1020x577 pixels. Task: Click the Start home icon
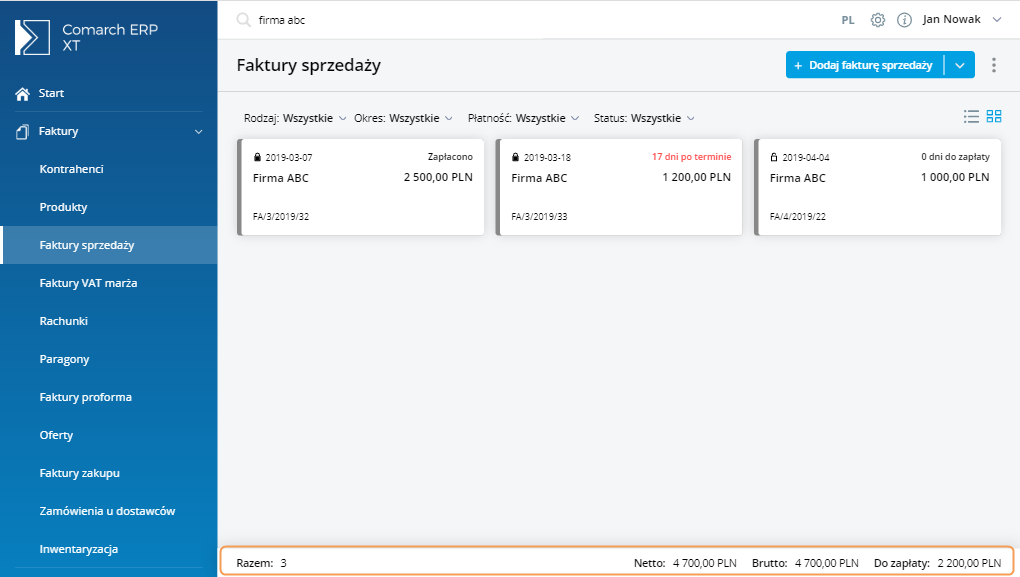click(x=22, y=93)
